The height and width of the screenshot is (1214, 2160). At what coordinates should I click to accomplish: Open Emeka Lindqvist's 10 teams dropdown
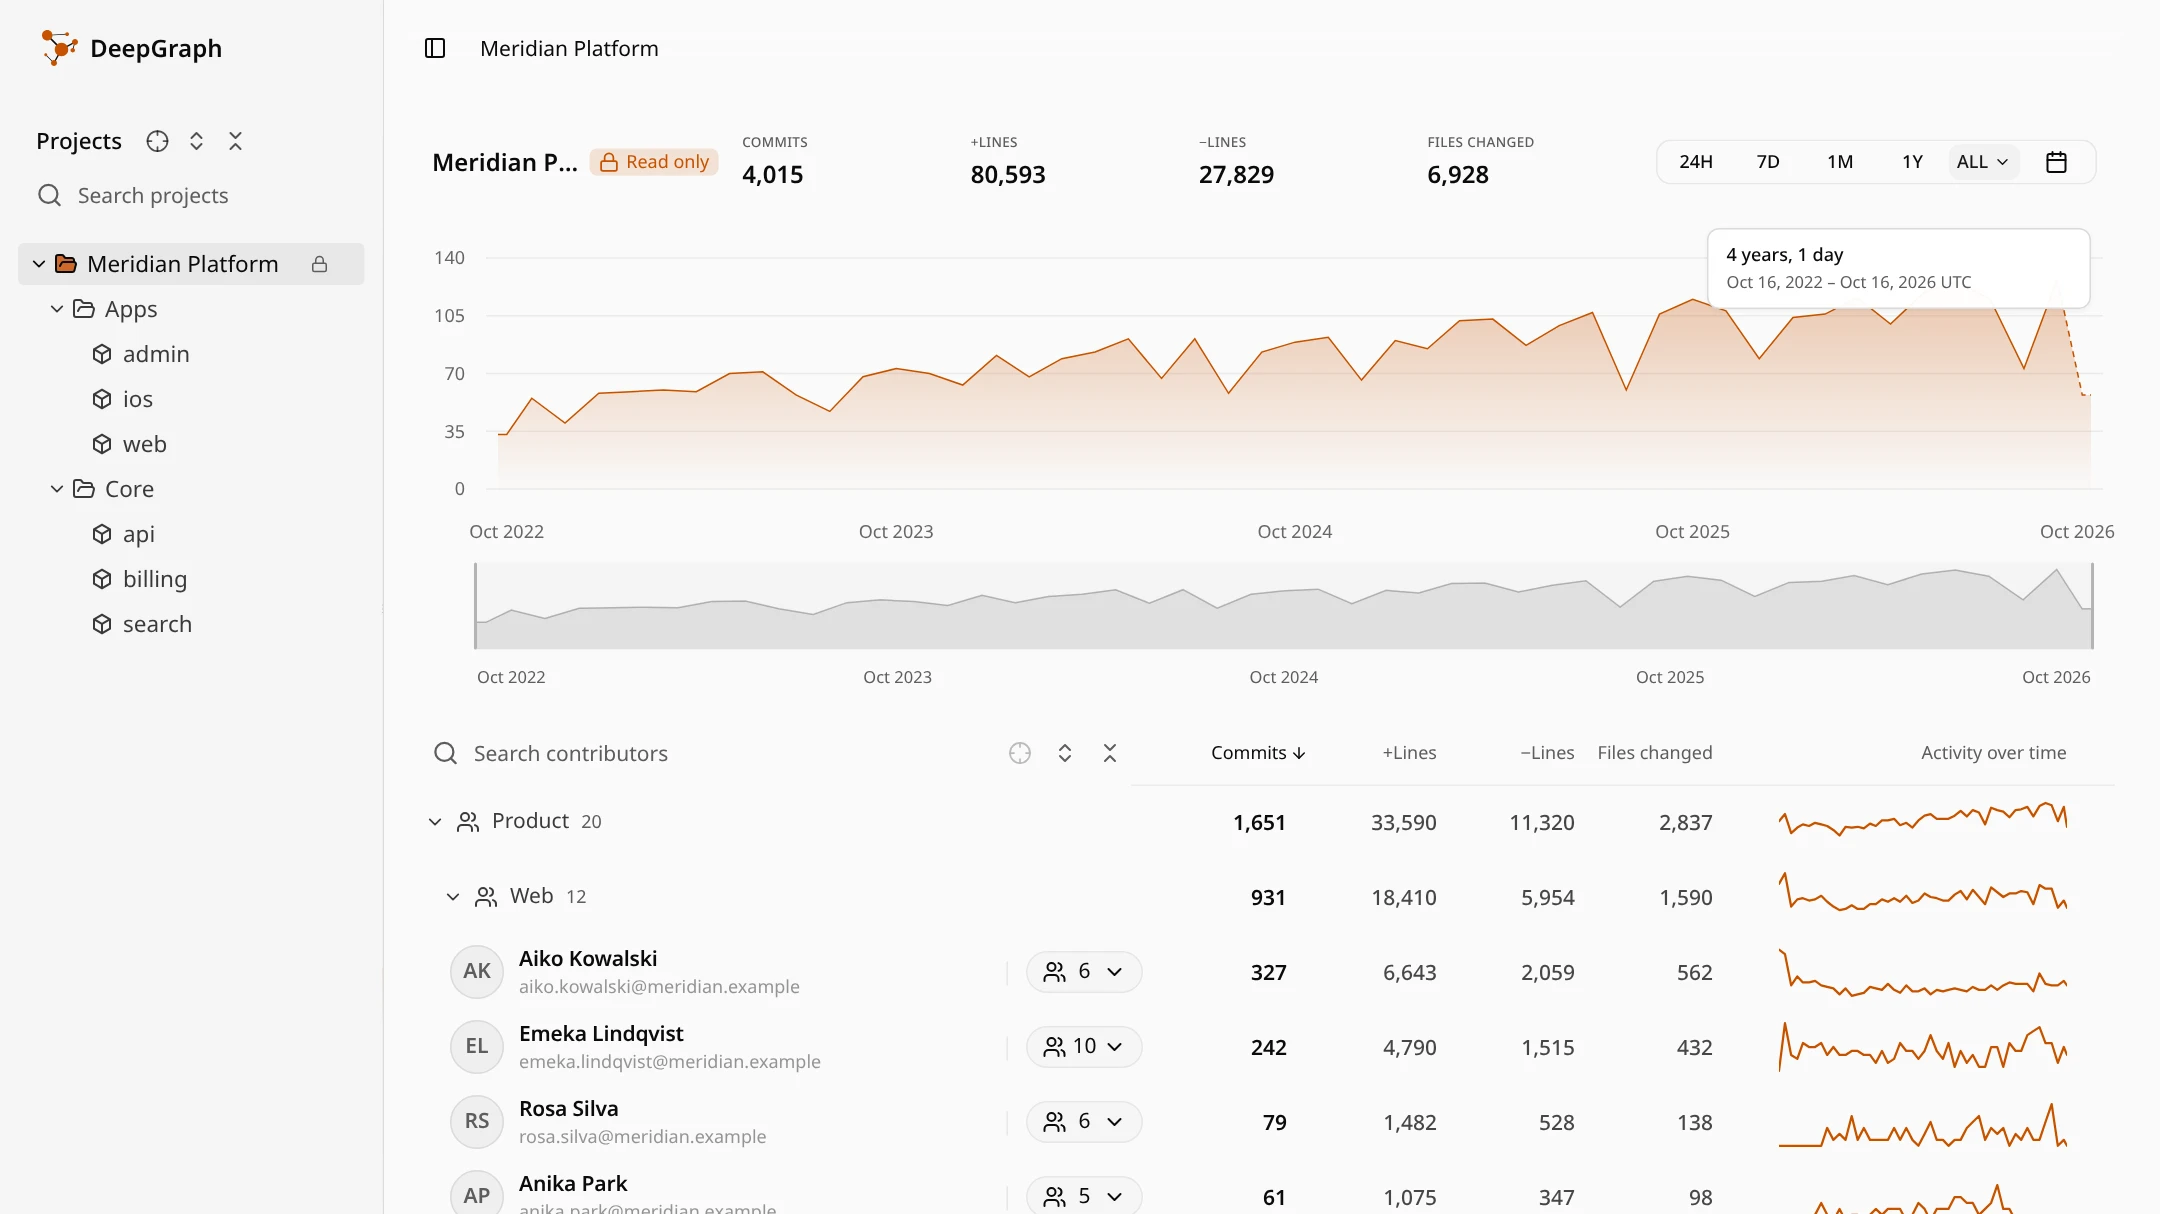tap(1084, 1047)
